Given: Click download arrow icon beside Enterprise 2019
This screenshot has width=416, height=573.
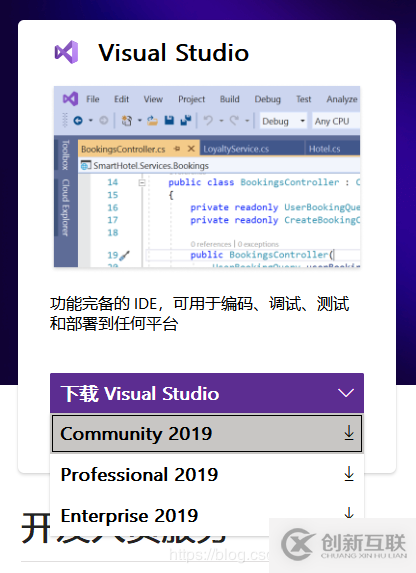Looking at the screenshot, I should (x=349, y=513).
